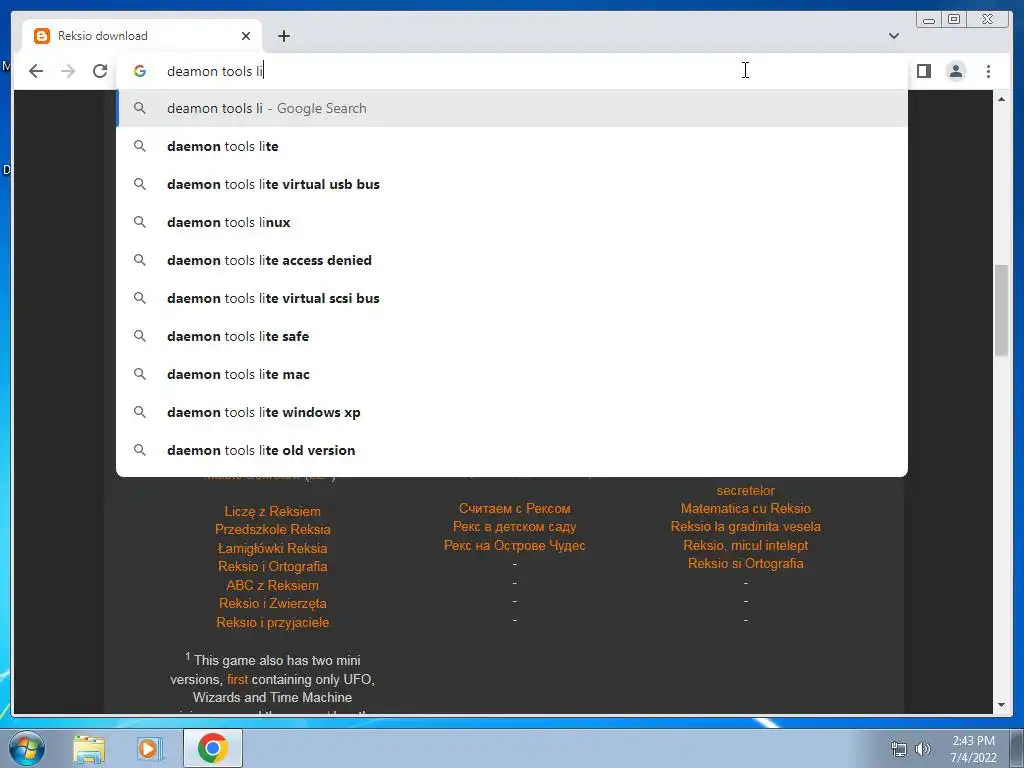
Task: Choose 'daemon tools lite mac' suggestion
Action: pyautogui.click(x=512, y=374)
